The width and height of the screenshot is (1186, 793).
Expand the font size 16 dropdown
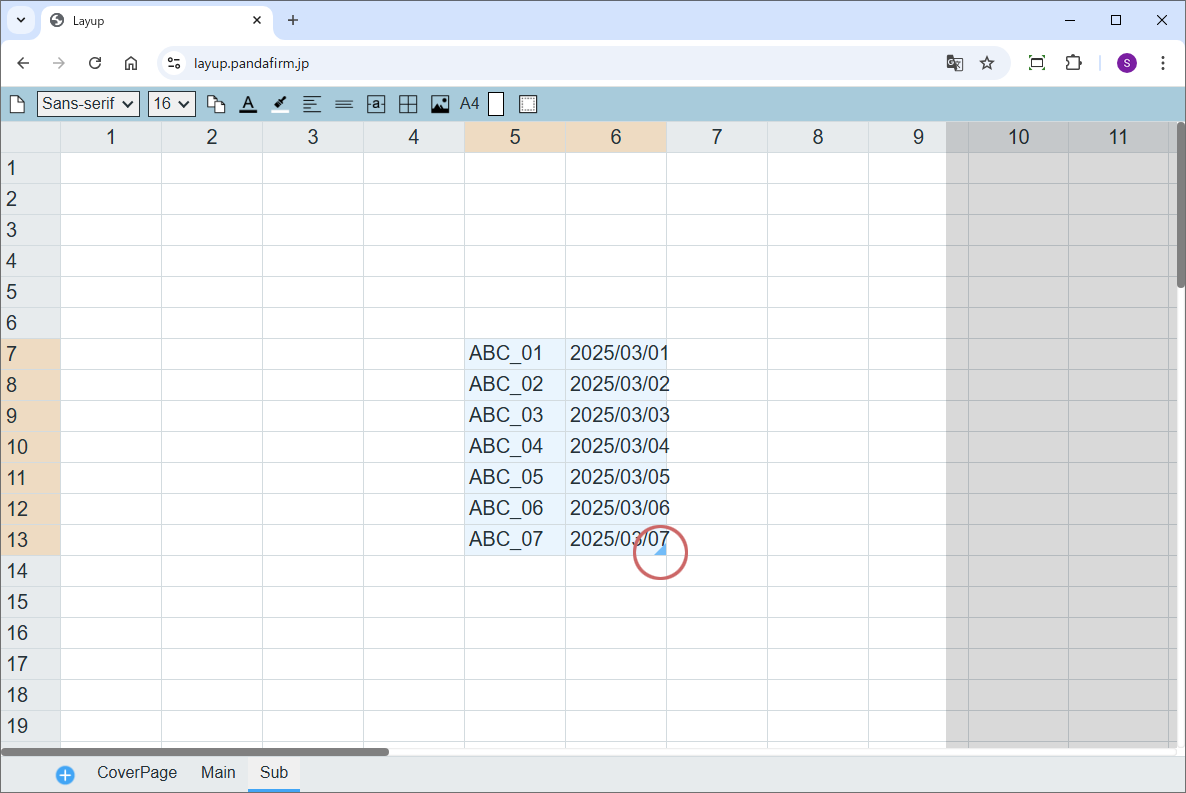point(171,104)
